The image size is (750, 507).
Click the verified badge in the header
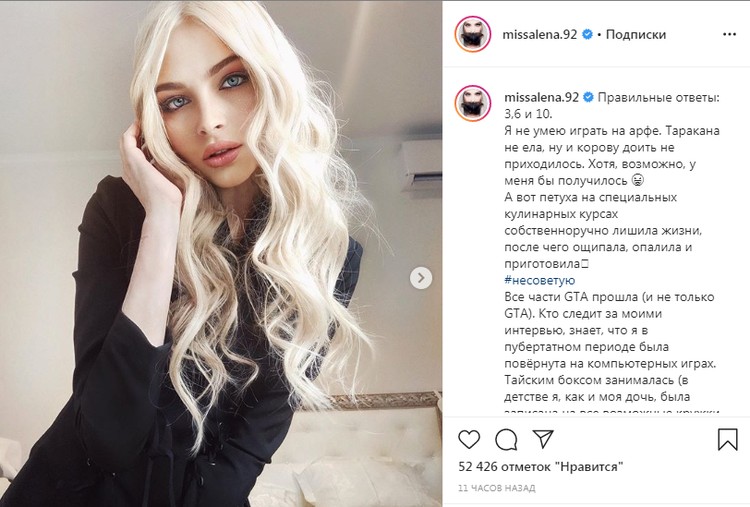[587, 34]
